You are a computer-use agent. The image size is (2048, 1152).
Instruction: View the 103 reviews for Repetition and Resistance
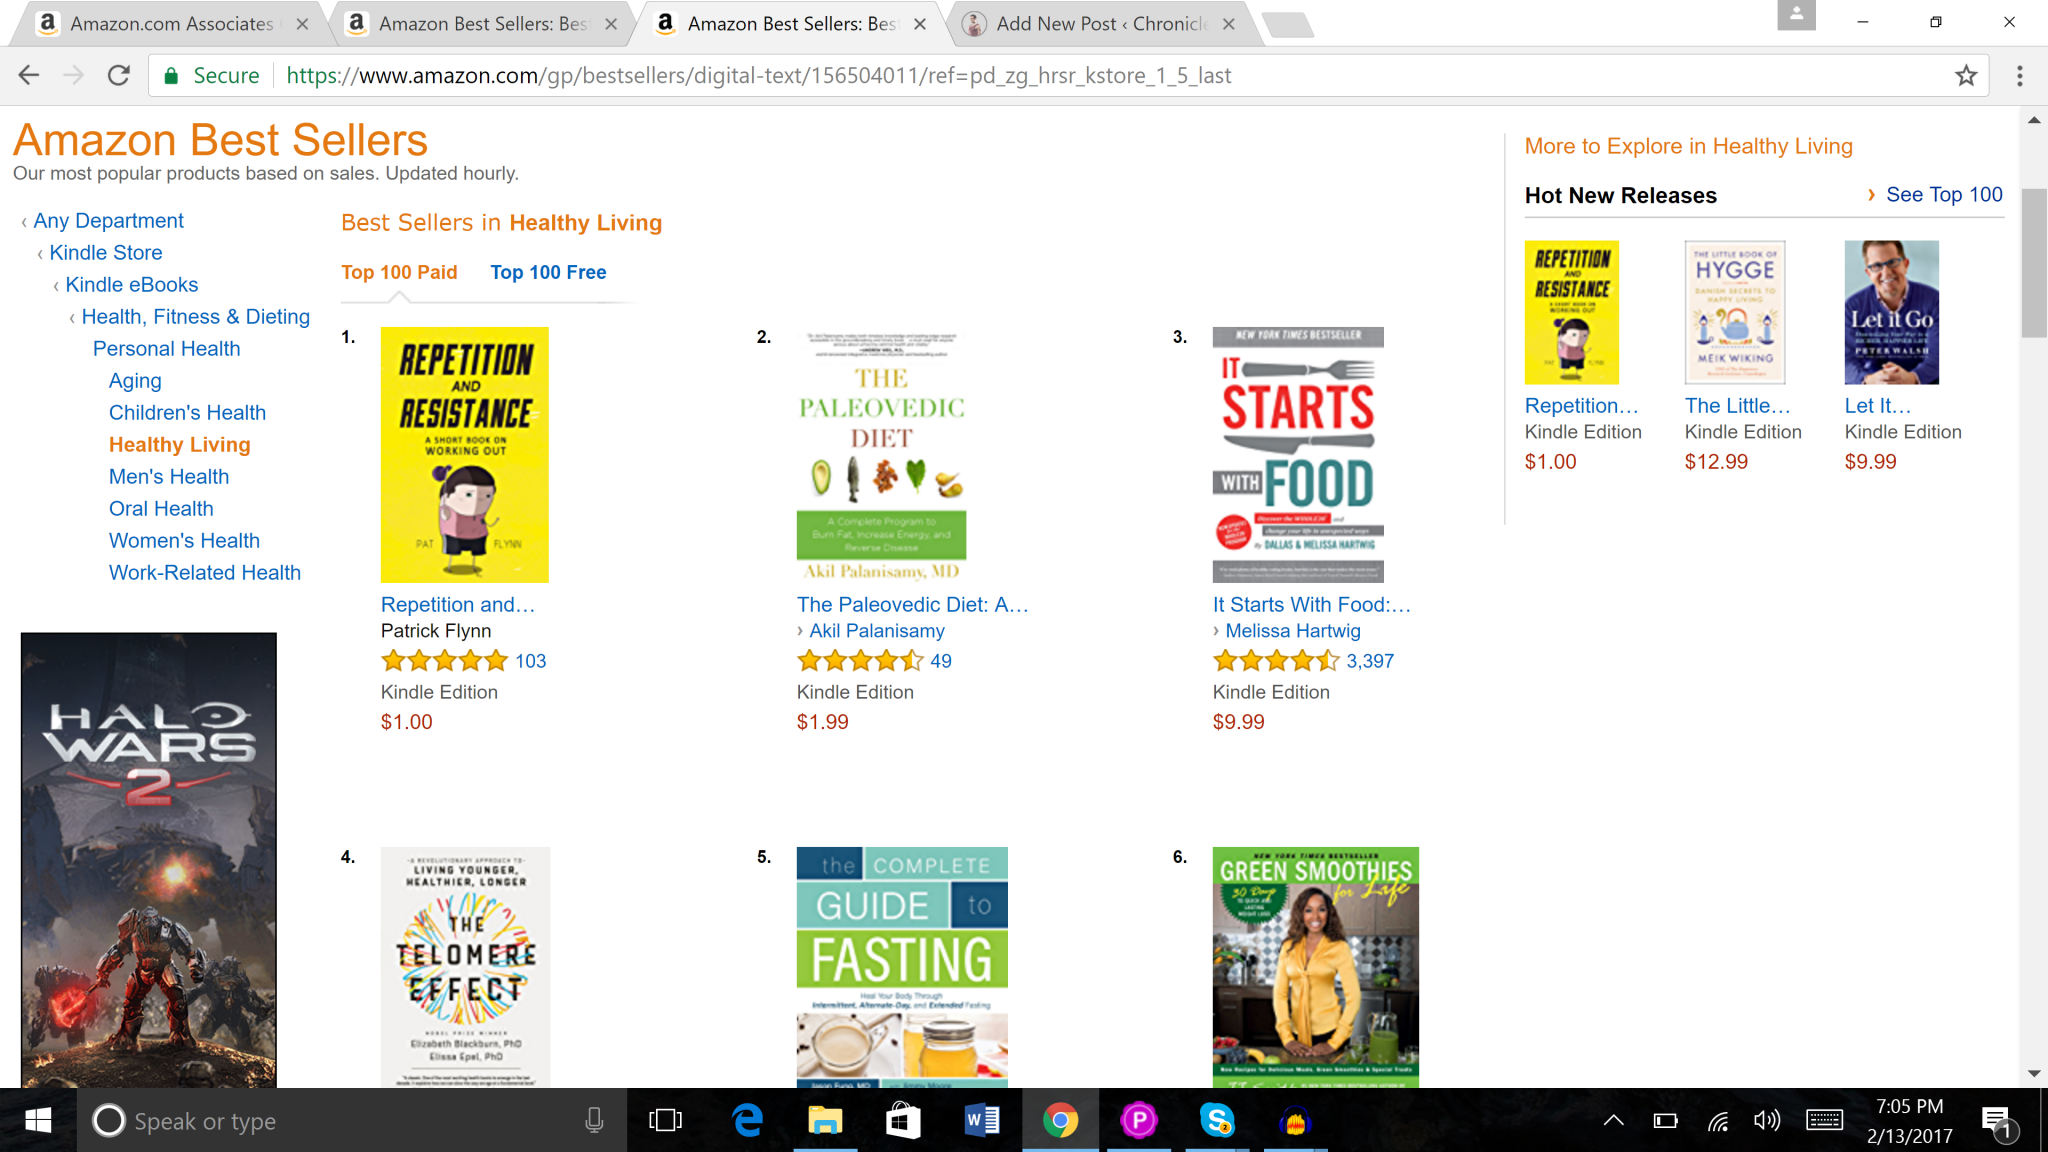pyautogui.click(x=531, y=661)
